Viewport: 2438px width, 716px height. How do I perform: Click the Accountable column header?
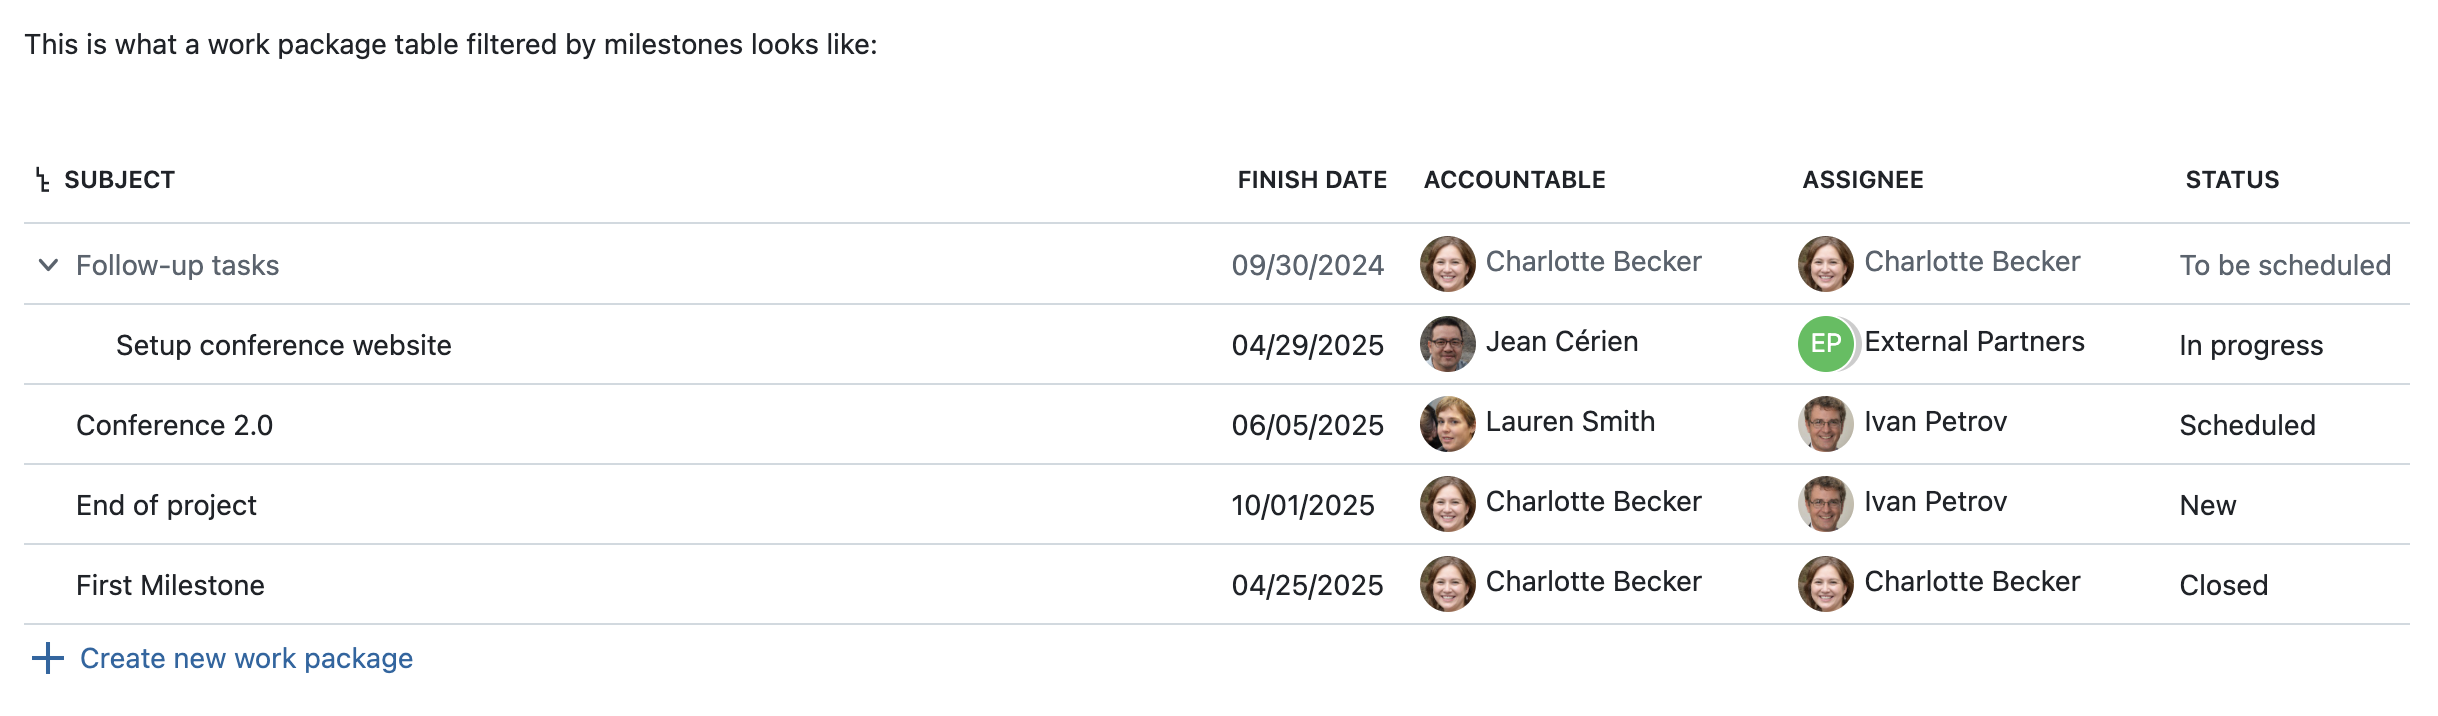[1514, 180]
